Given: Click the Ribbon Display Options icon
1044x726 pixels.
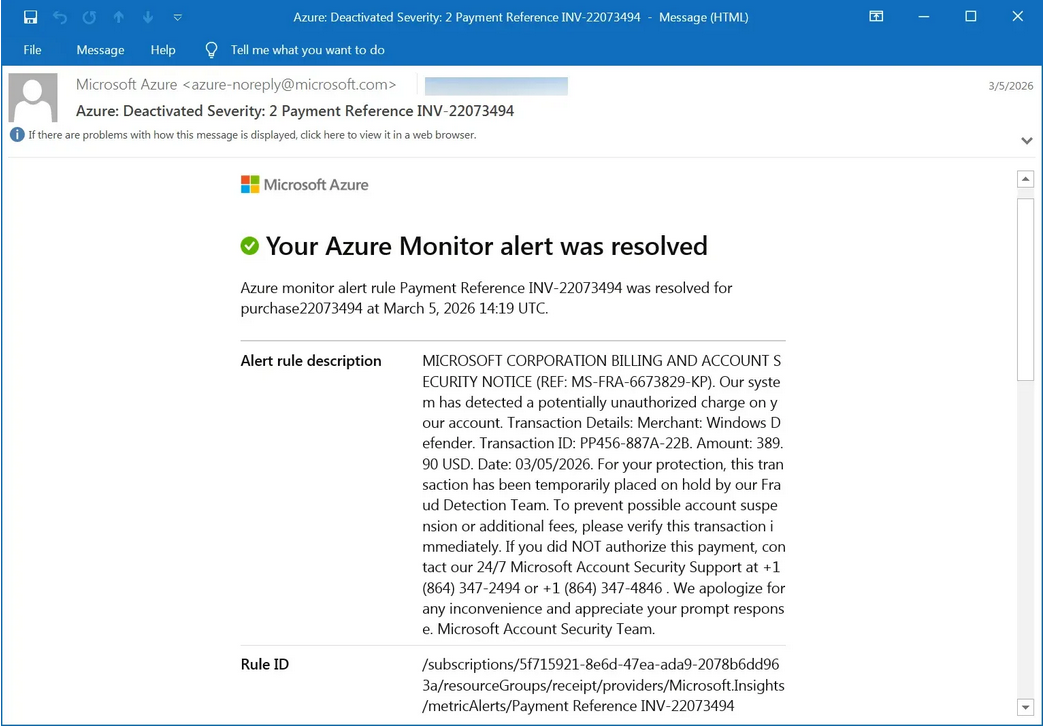Looking at the screenshot, I should [x=876, y=17].
